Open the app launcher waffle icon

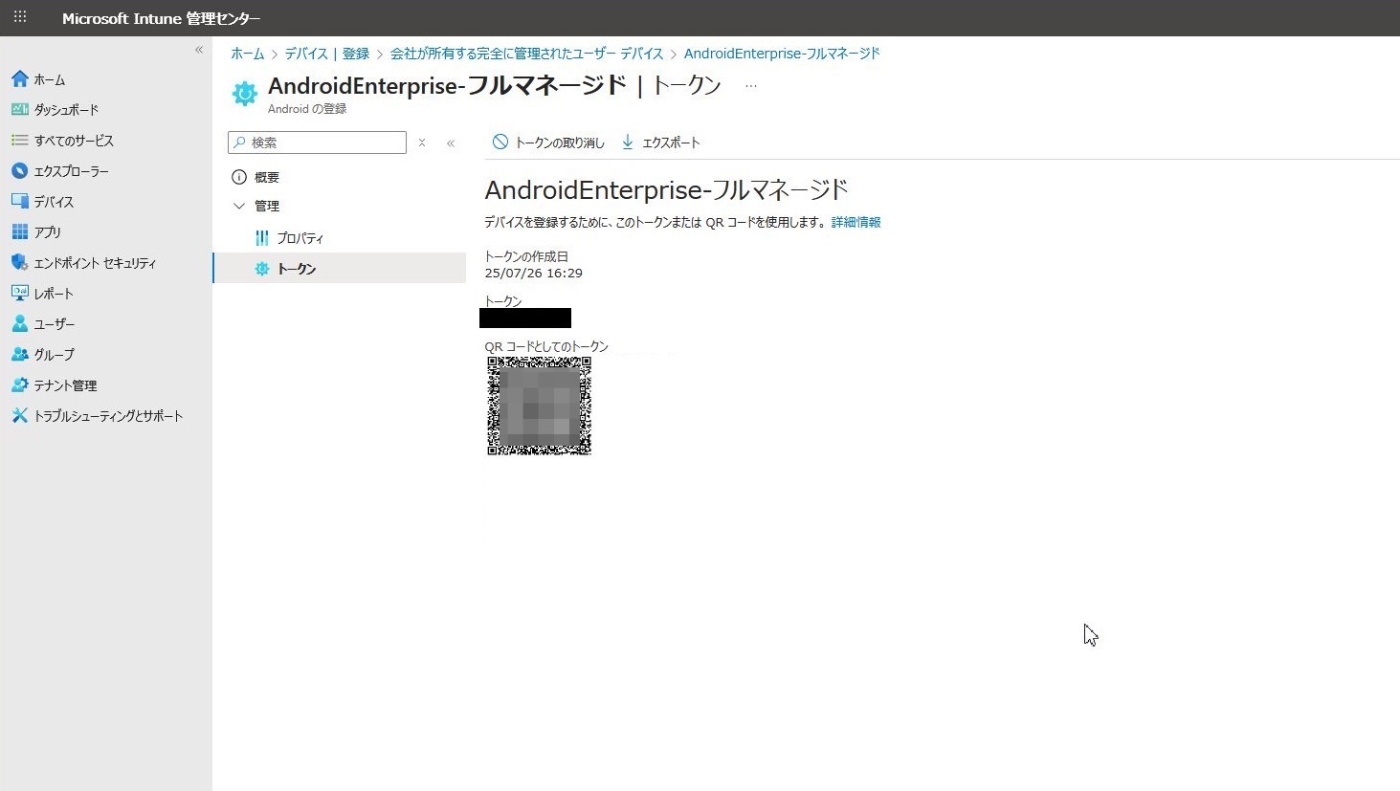(20, 17)
